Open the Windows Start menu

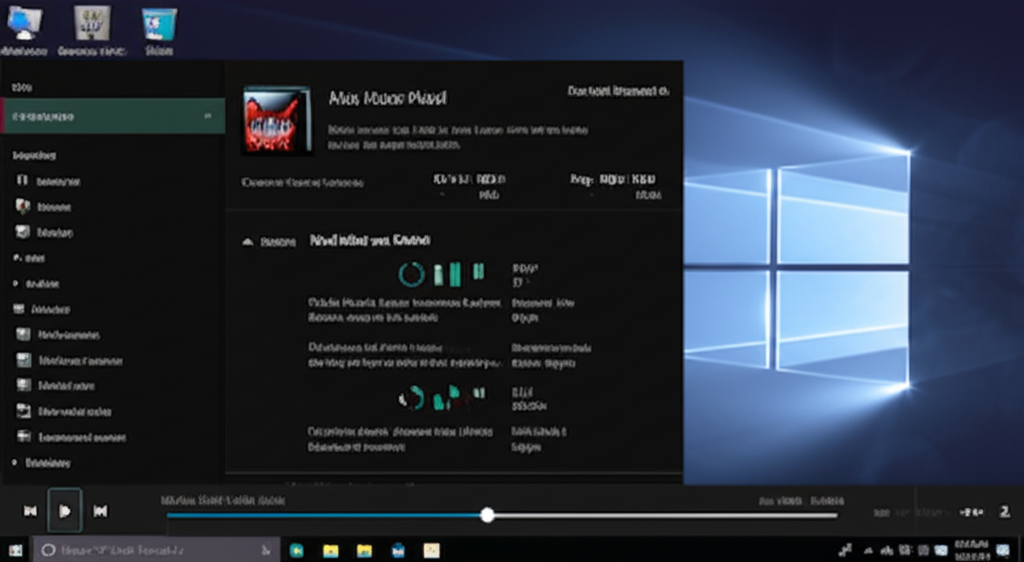point(14,550)
